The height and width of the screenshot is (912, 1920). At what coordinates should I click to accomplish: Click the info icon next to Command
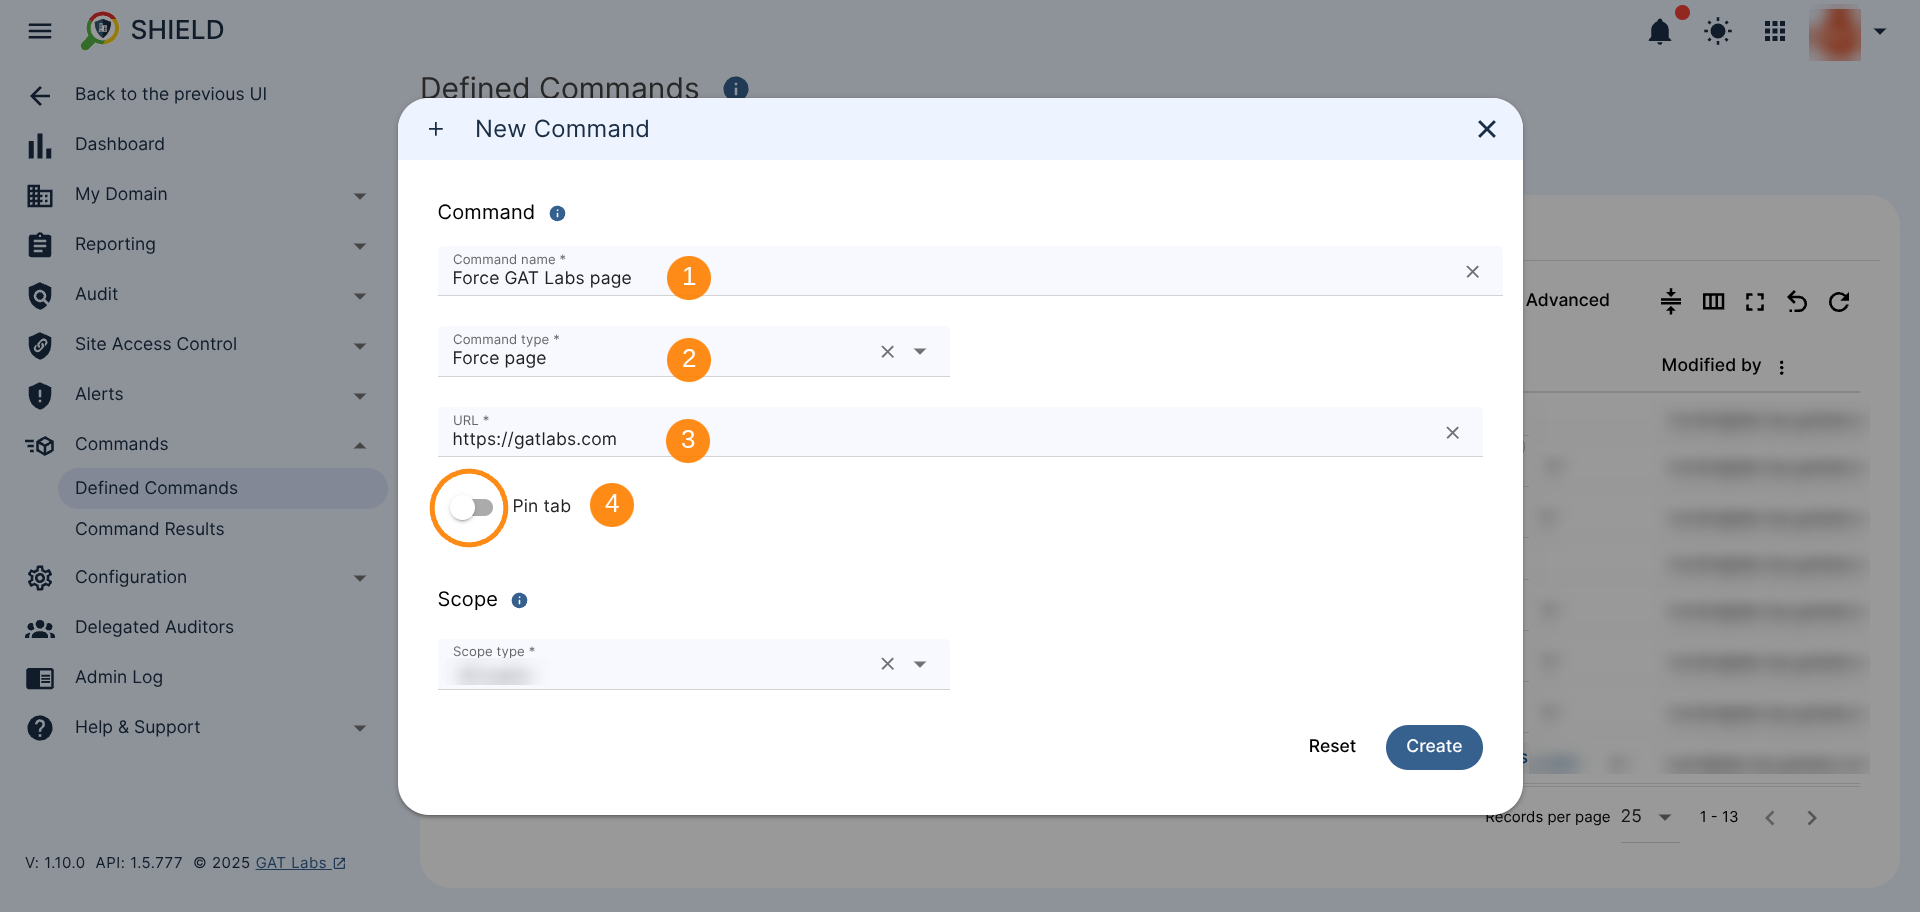coord(557,213)
